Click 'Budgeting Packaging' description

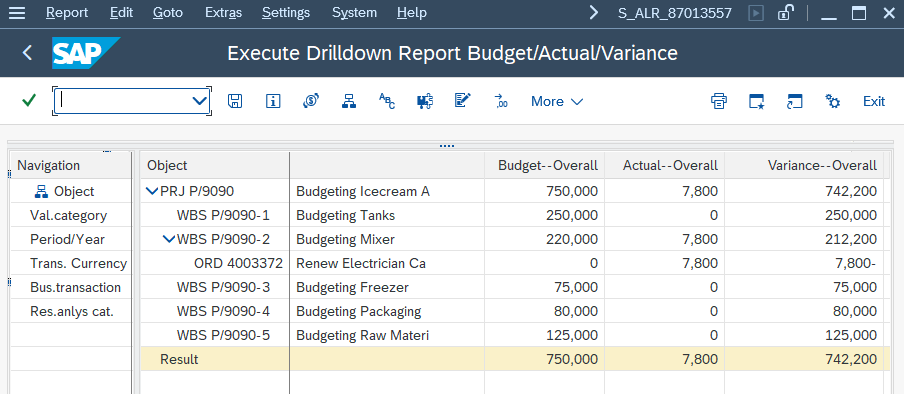[x=359, y=312]
